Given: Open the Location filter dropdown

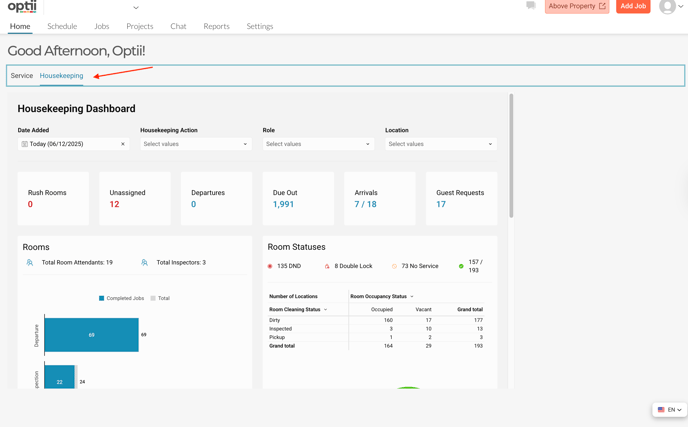Looking at the screenshot, I should pyautogui.click(x=441, y=144).
